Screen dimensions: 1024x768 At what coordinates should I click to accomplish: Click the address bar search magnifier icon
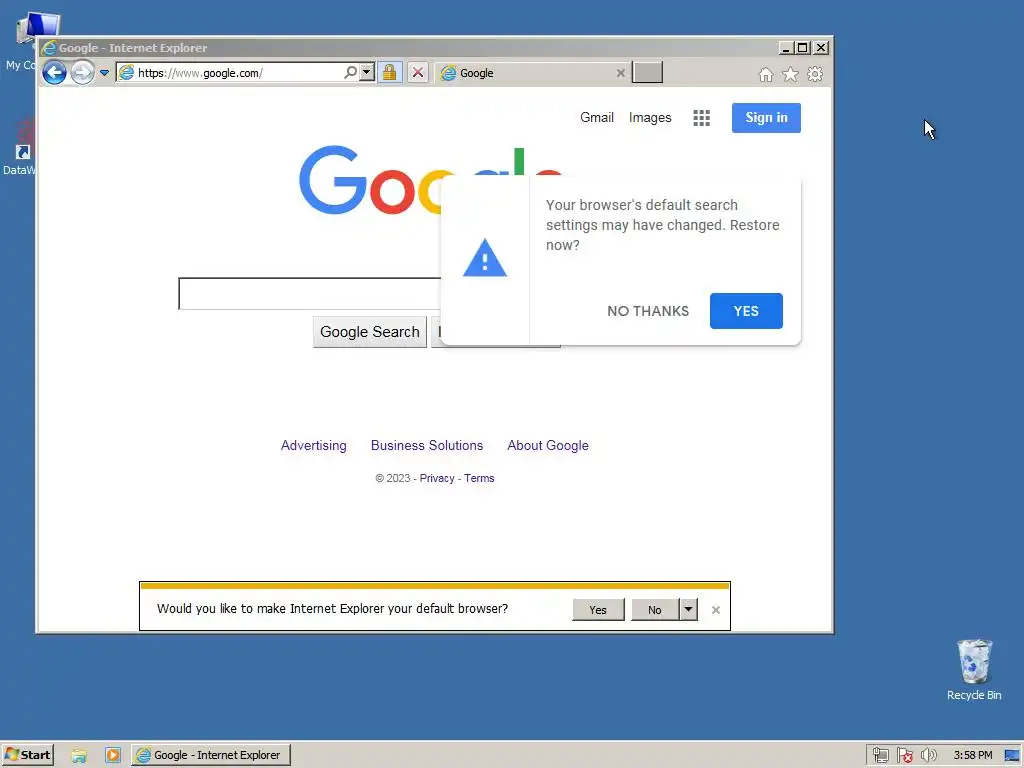351,72
